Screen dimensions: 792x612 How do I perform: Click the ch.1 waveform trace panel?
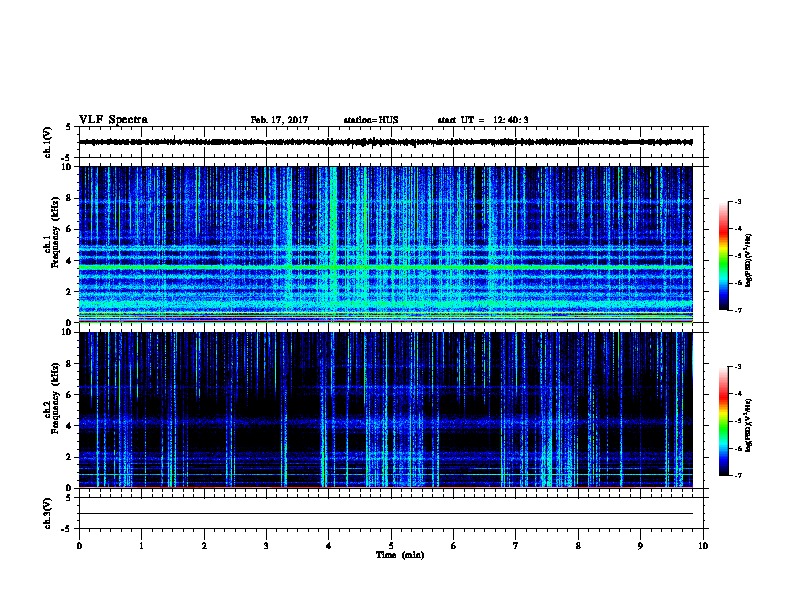391,142
